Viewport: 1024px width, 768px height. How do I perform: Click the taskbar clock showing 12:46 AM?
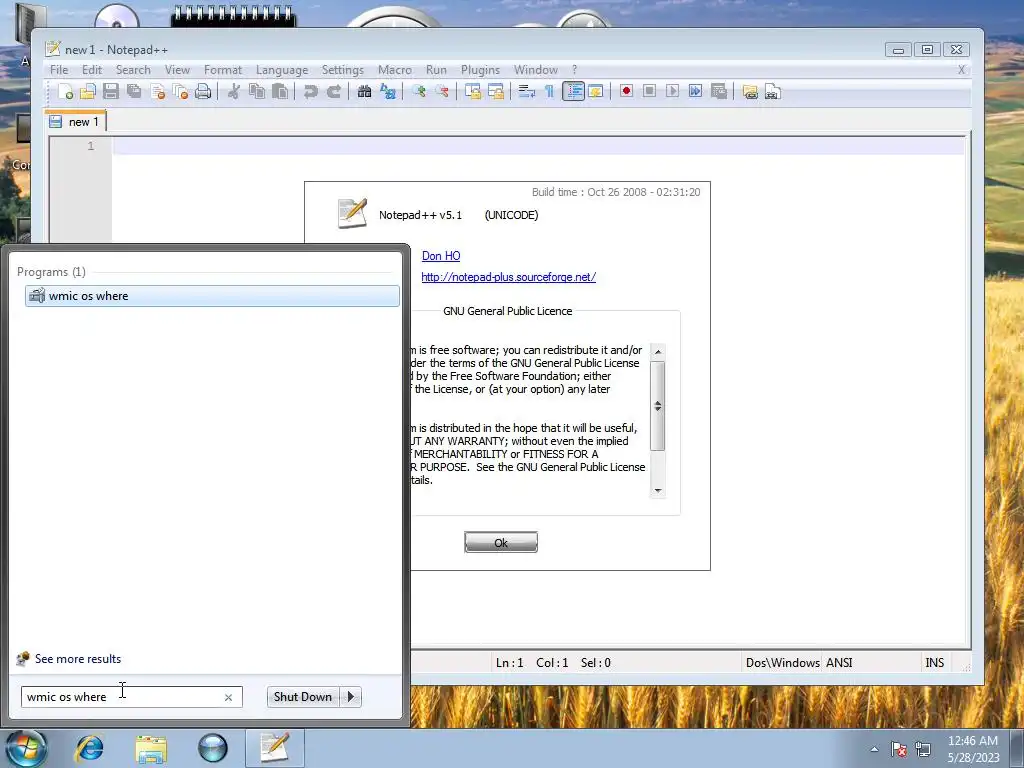(x=973, y=749)
